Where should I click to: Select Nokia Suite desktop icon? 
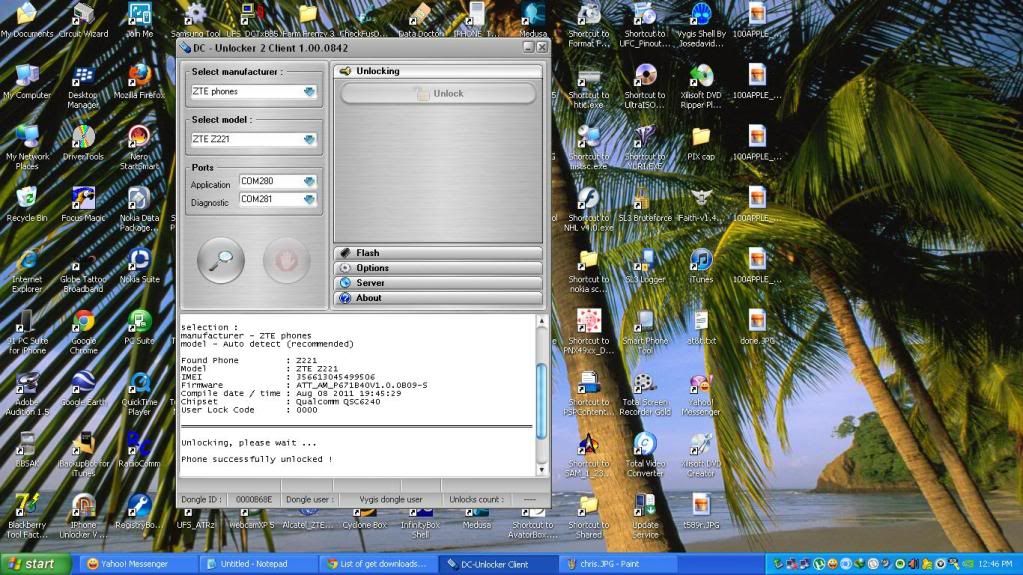pos(139,266)
